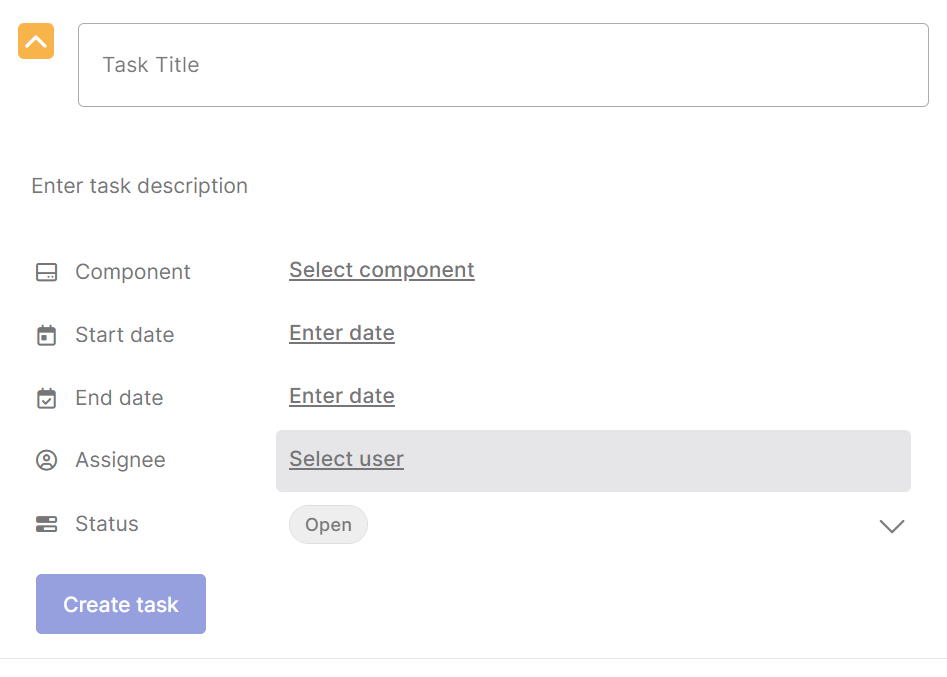Click the Task Title input field

(503, 65)
